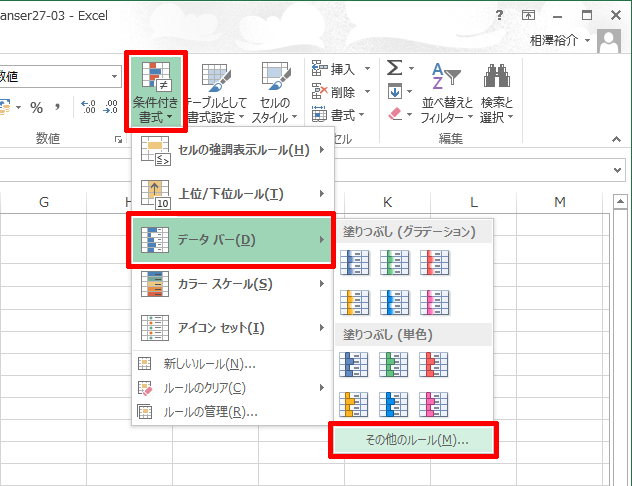The height and width of the screenshot is (486, 632).
Task: Open account menu for 相澤裕介
Action: pyautogui.click(x=560, y=40)
